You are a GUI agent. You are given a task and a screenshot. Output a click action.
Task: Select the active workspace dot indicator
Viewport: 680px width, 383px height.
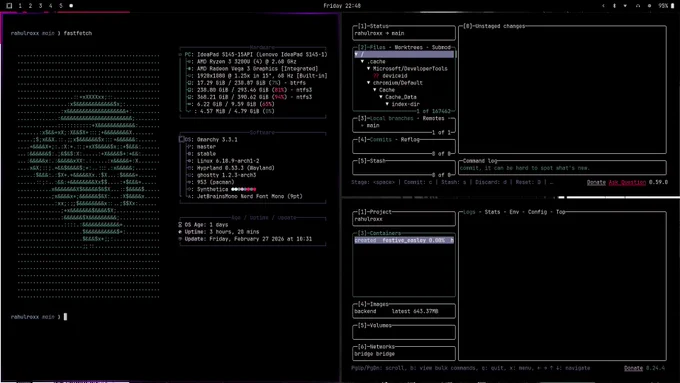pyautogui.click(x=71, y=6)
